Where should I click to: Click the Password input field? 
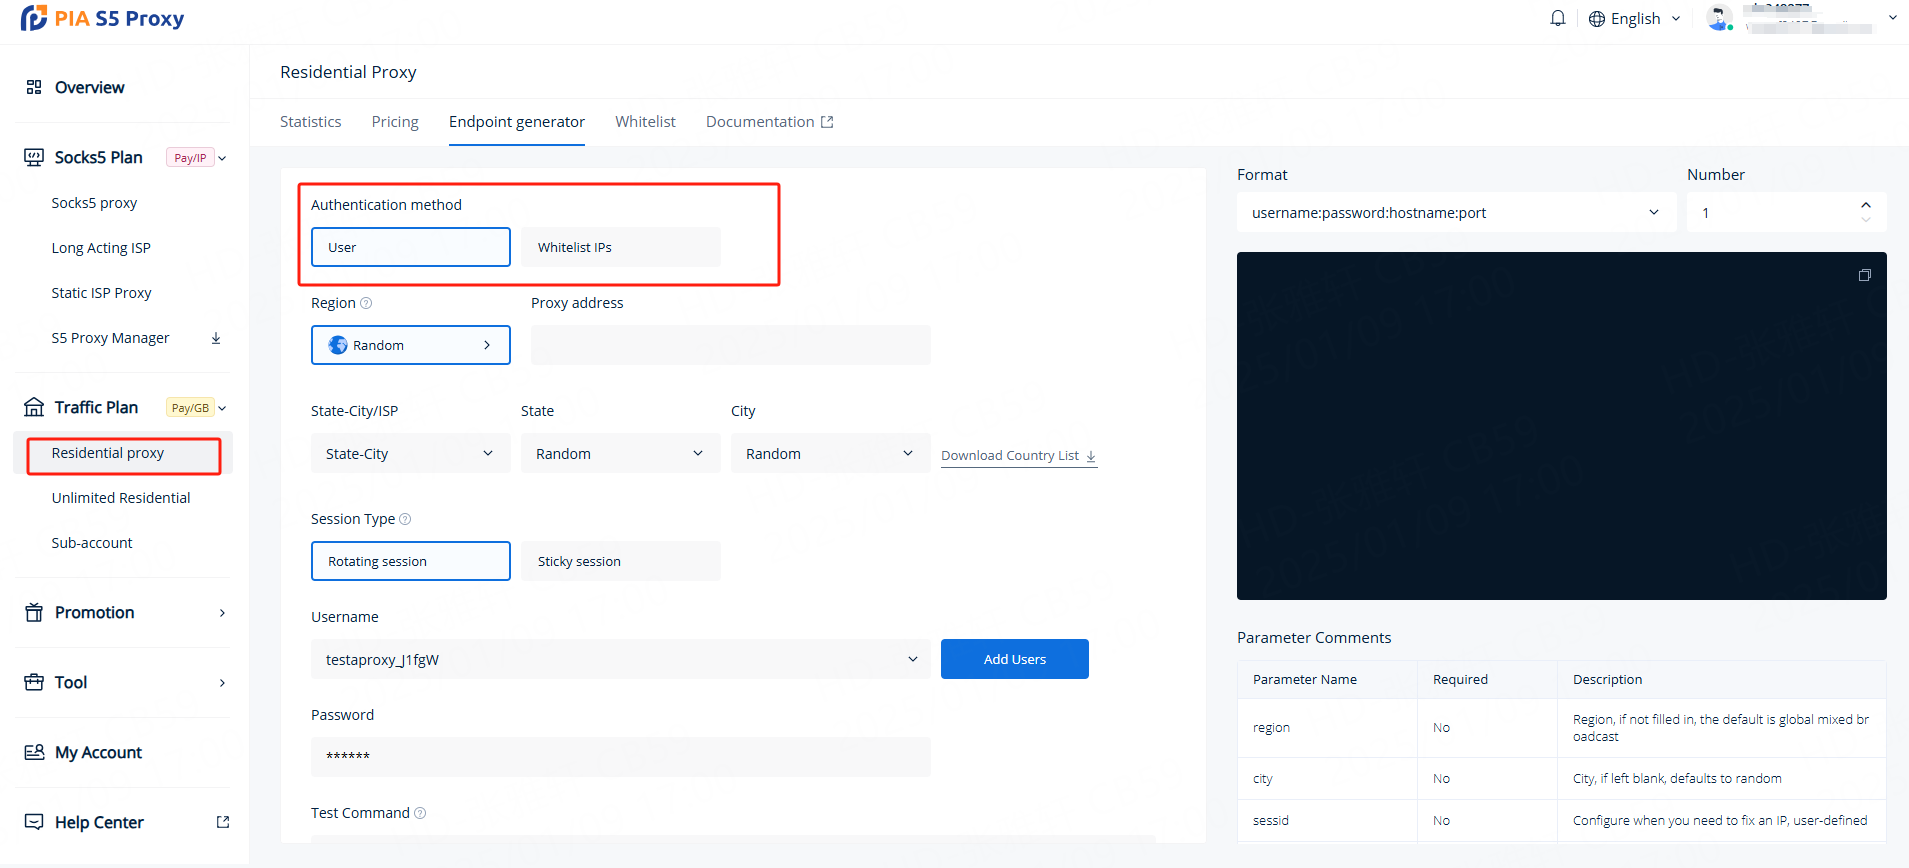(x=620, y=757)
